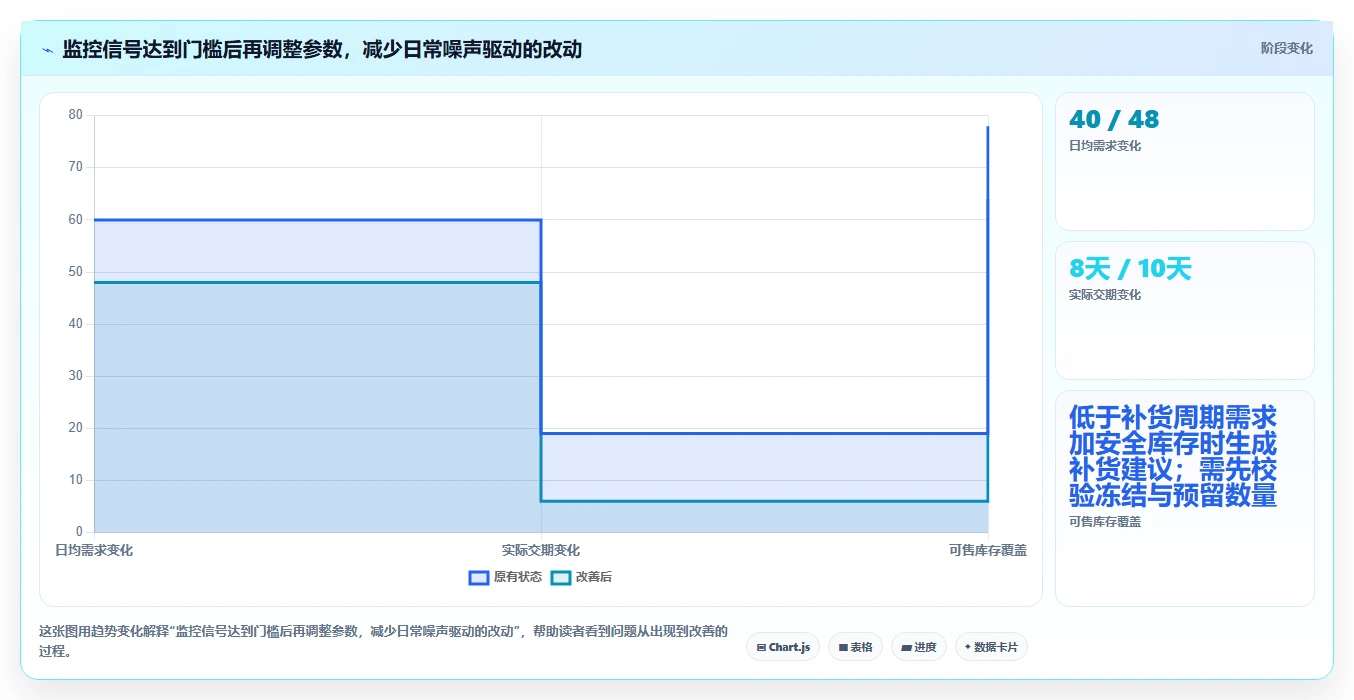
Task: Open the 8天 / 10天 stat card
Action: click(1184, 310)
